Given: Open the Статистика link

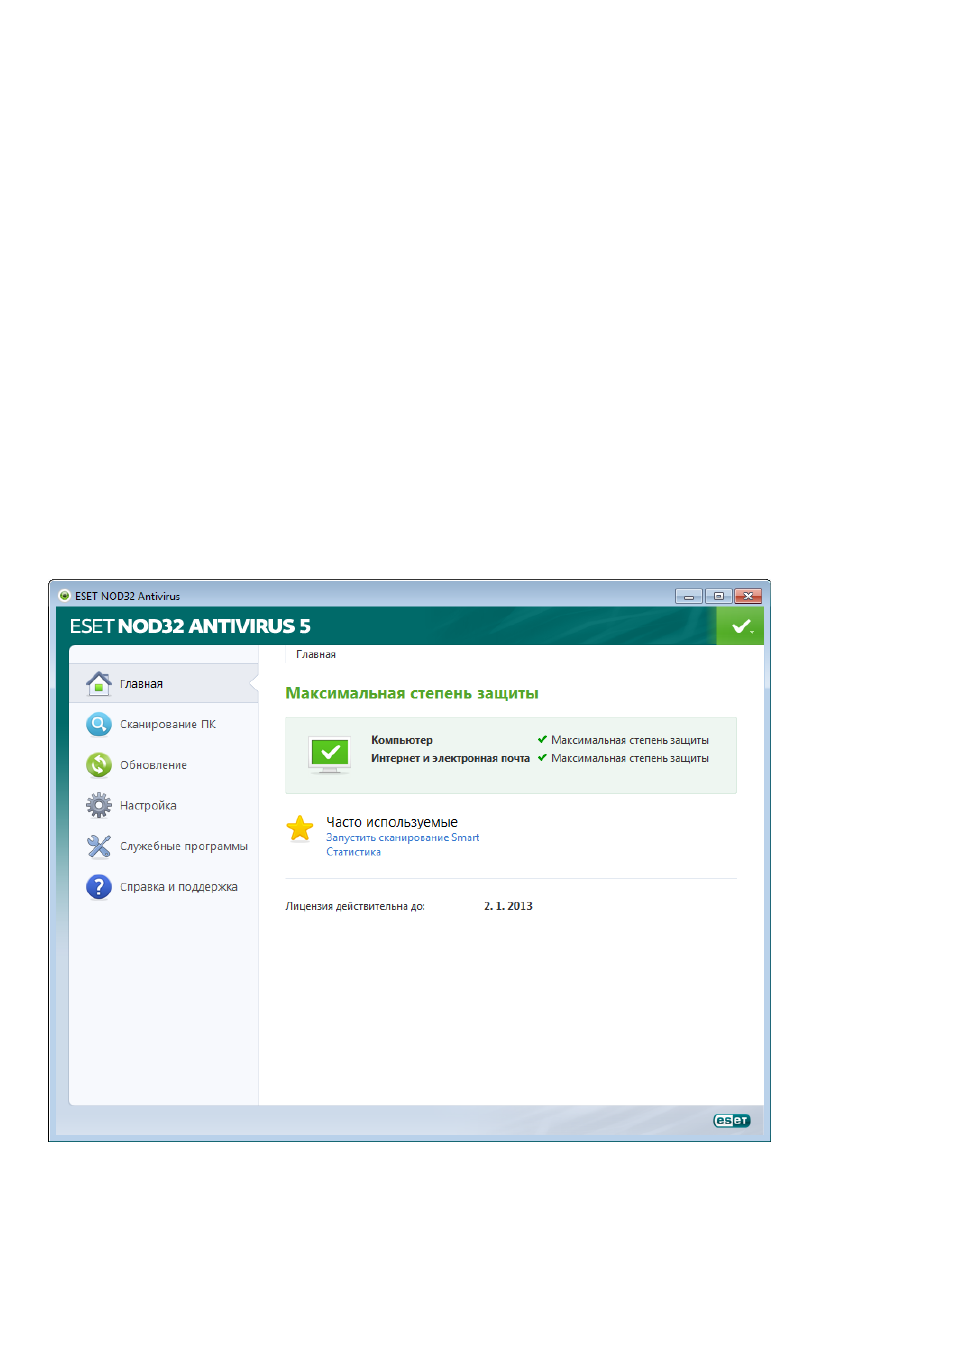Looking at the screenshot, I should pos(353,852).
